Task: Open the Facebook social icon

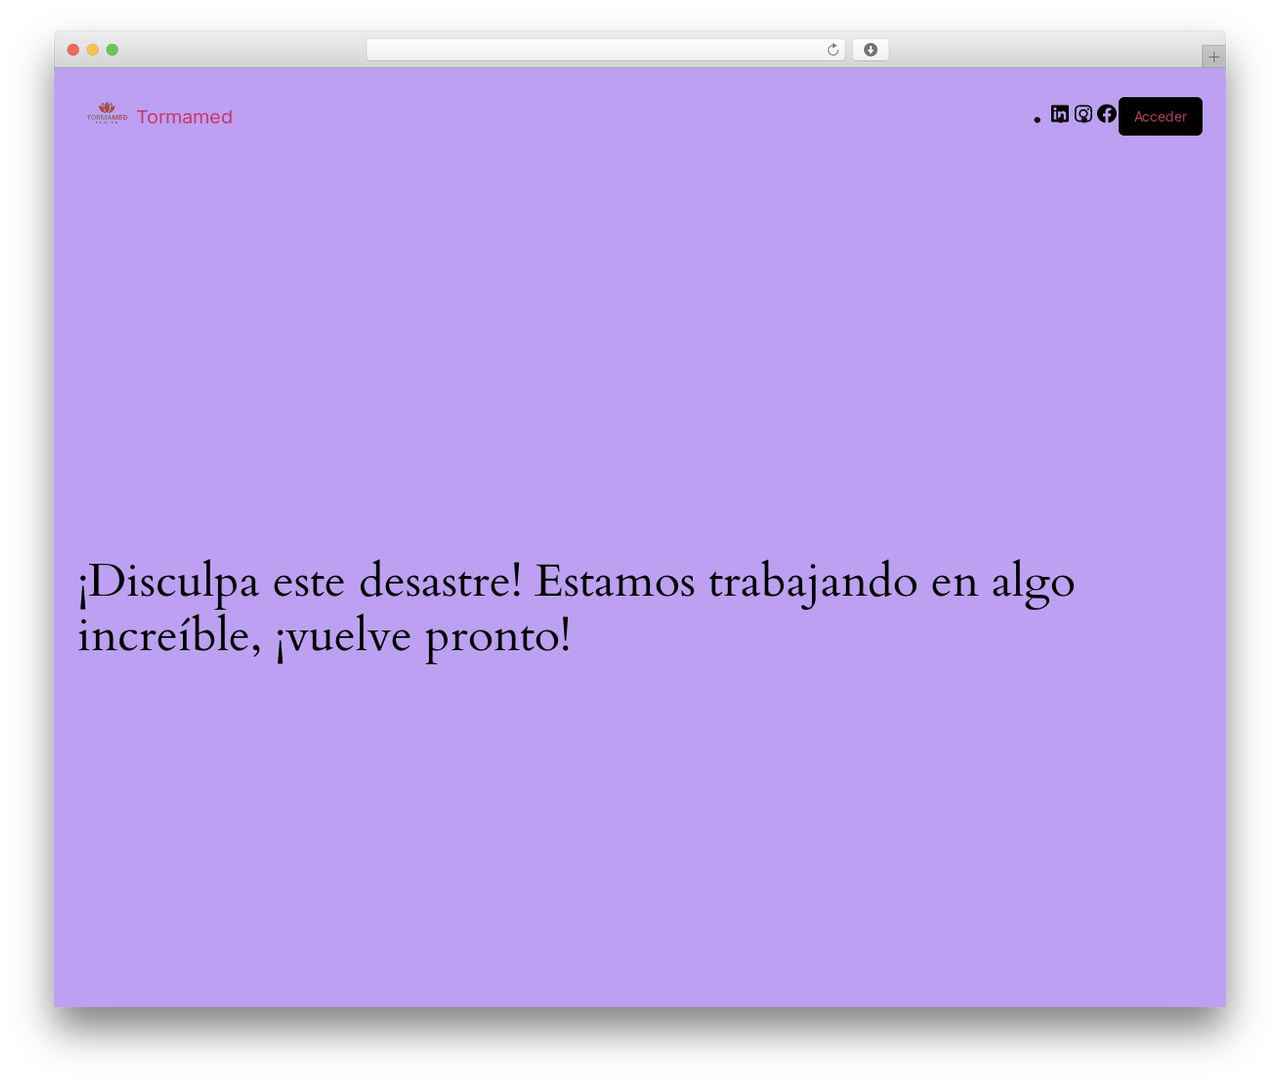Action: click(x=1106, y=114)
